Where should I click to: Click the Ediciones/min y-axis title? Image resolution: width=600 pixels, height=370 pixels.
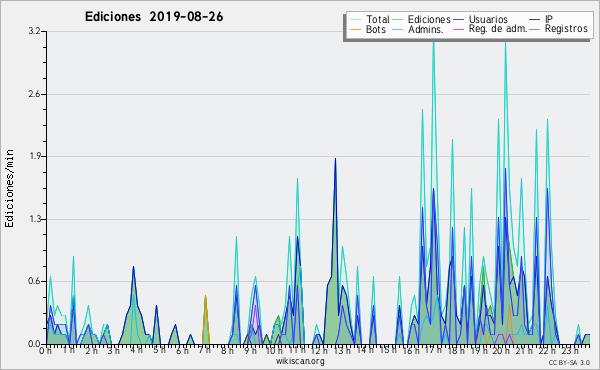click(x=9, y=188)
